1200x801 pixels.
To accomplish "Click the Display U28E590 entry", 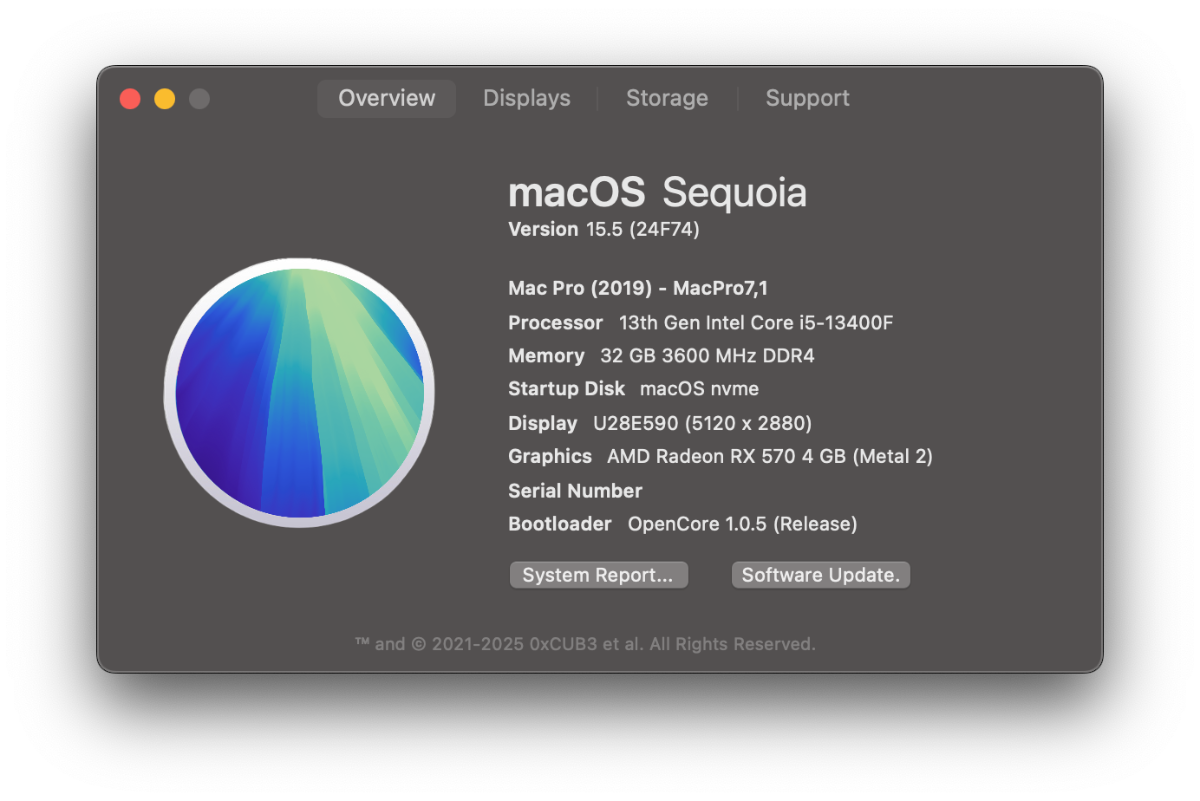I will tap(660, 423).
